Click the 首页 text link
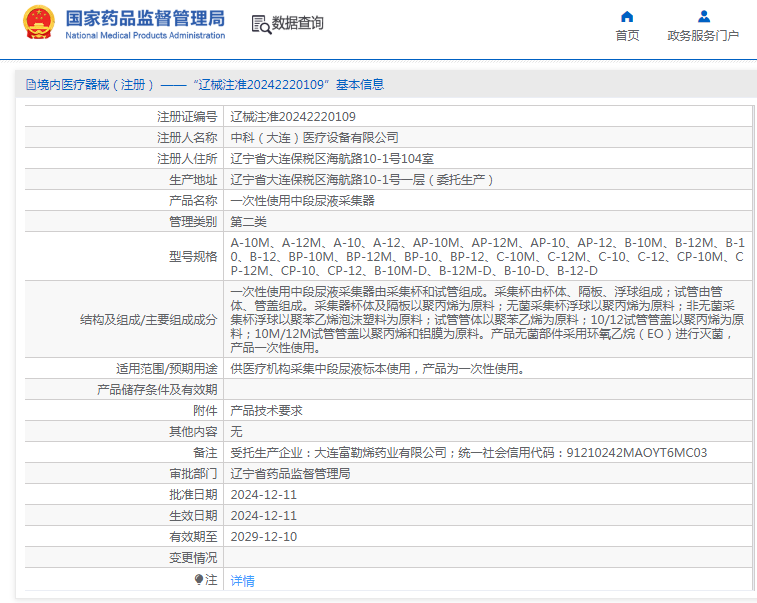 [x=627, y=36]
